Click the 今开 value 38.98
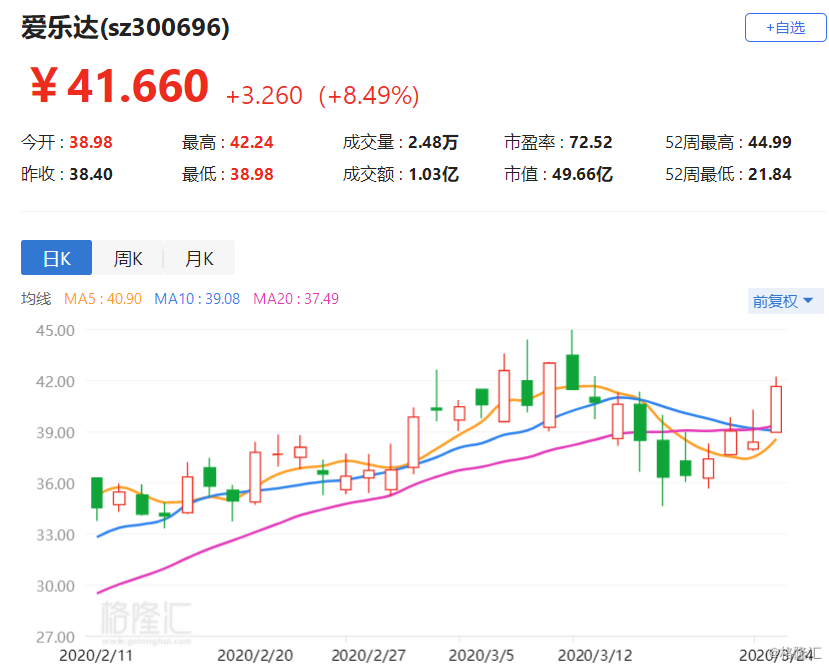 [x=91, y=142]
